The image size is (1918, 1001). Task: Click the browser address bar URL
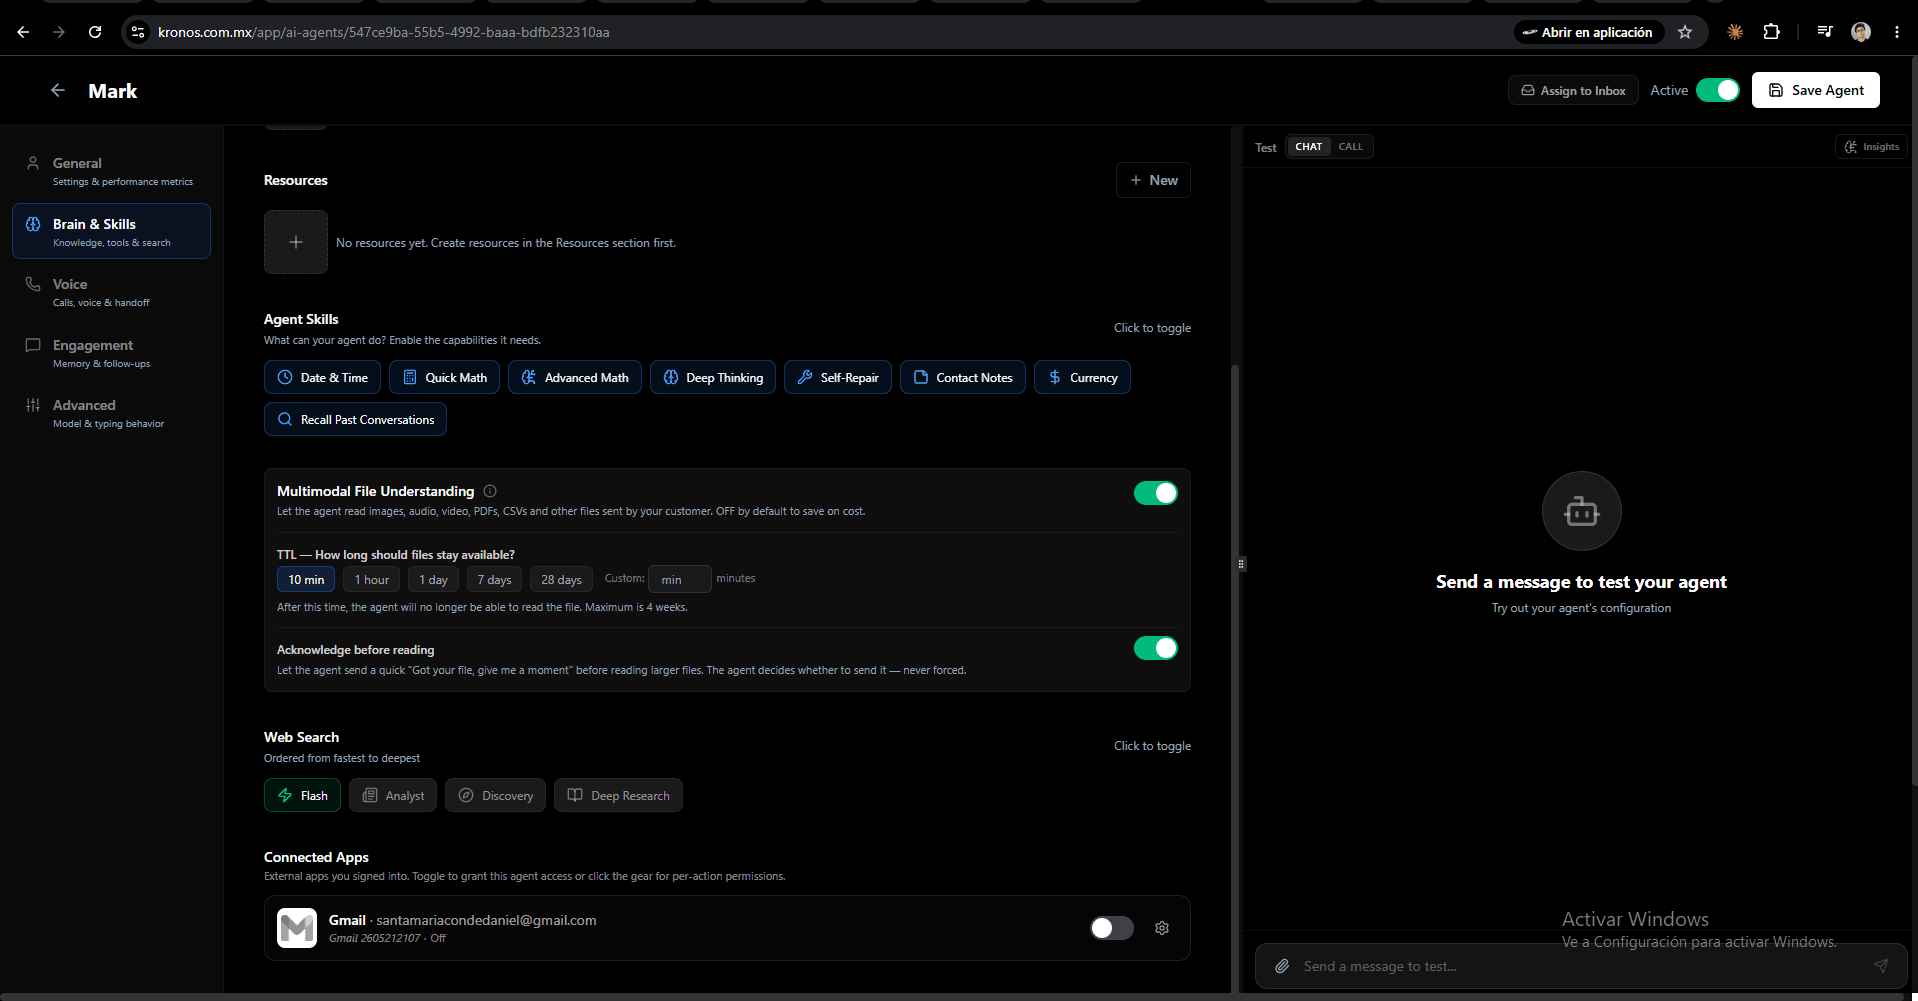(x=384, y=32)
